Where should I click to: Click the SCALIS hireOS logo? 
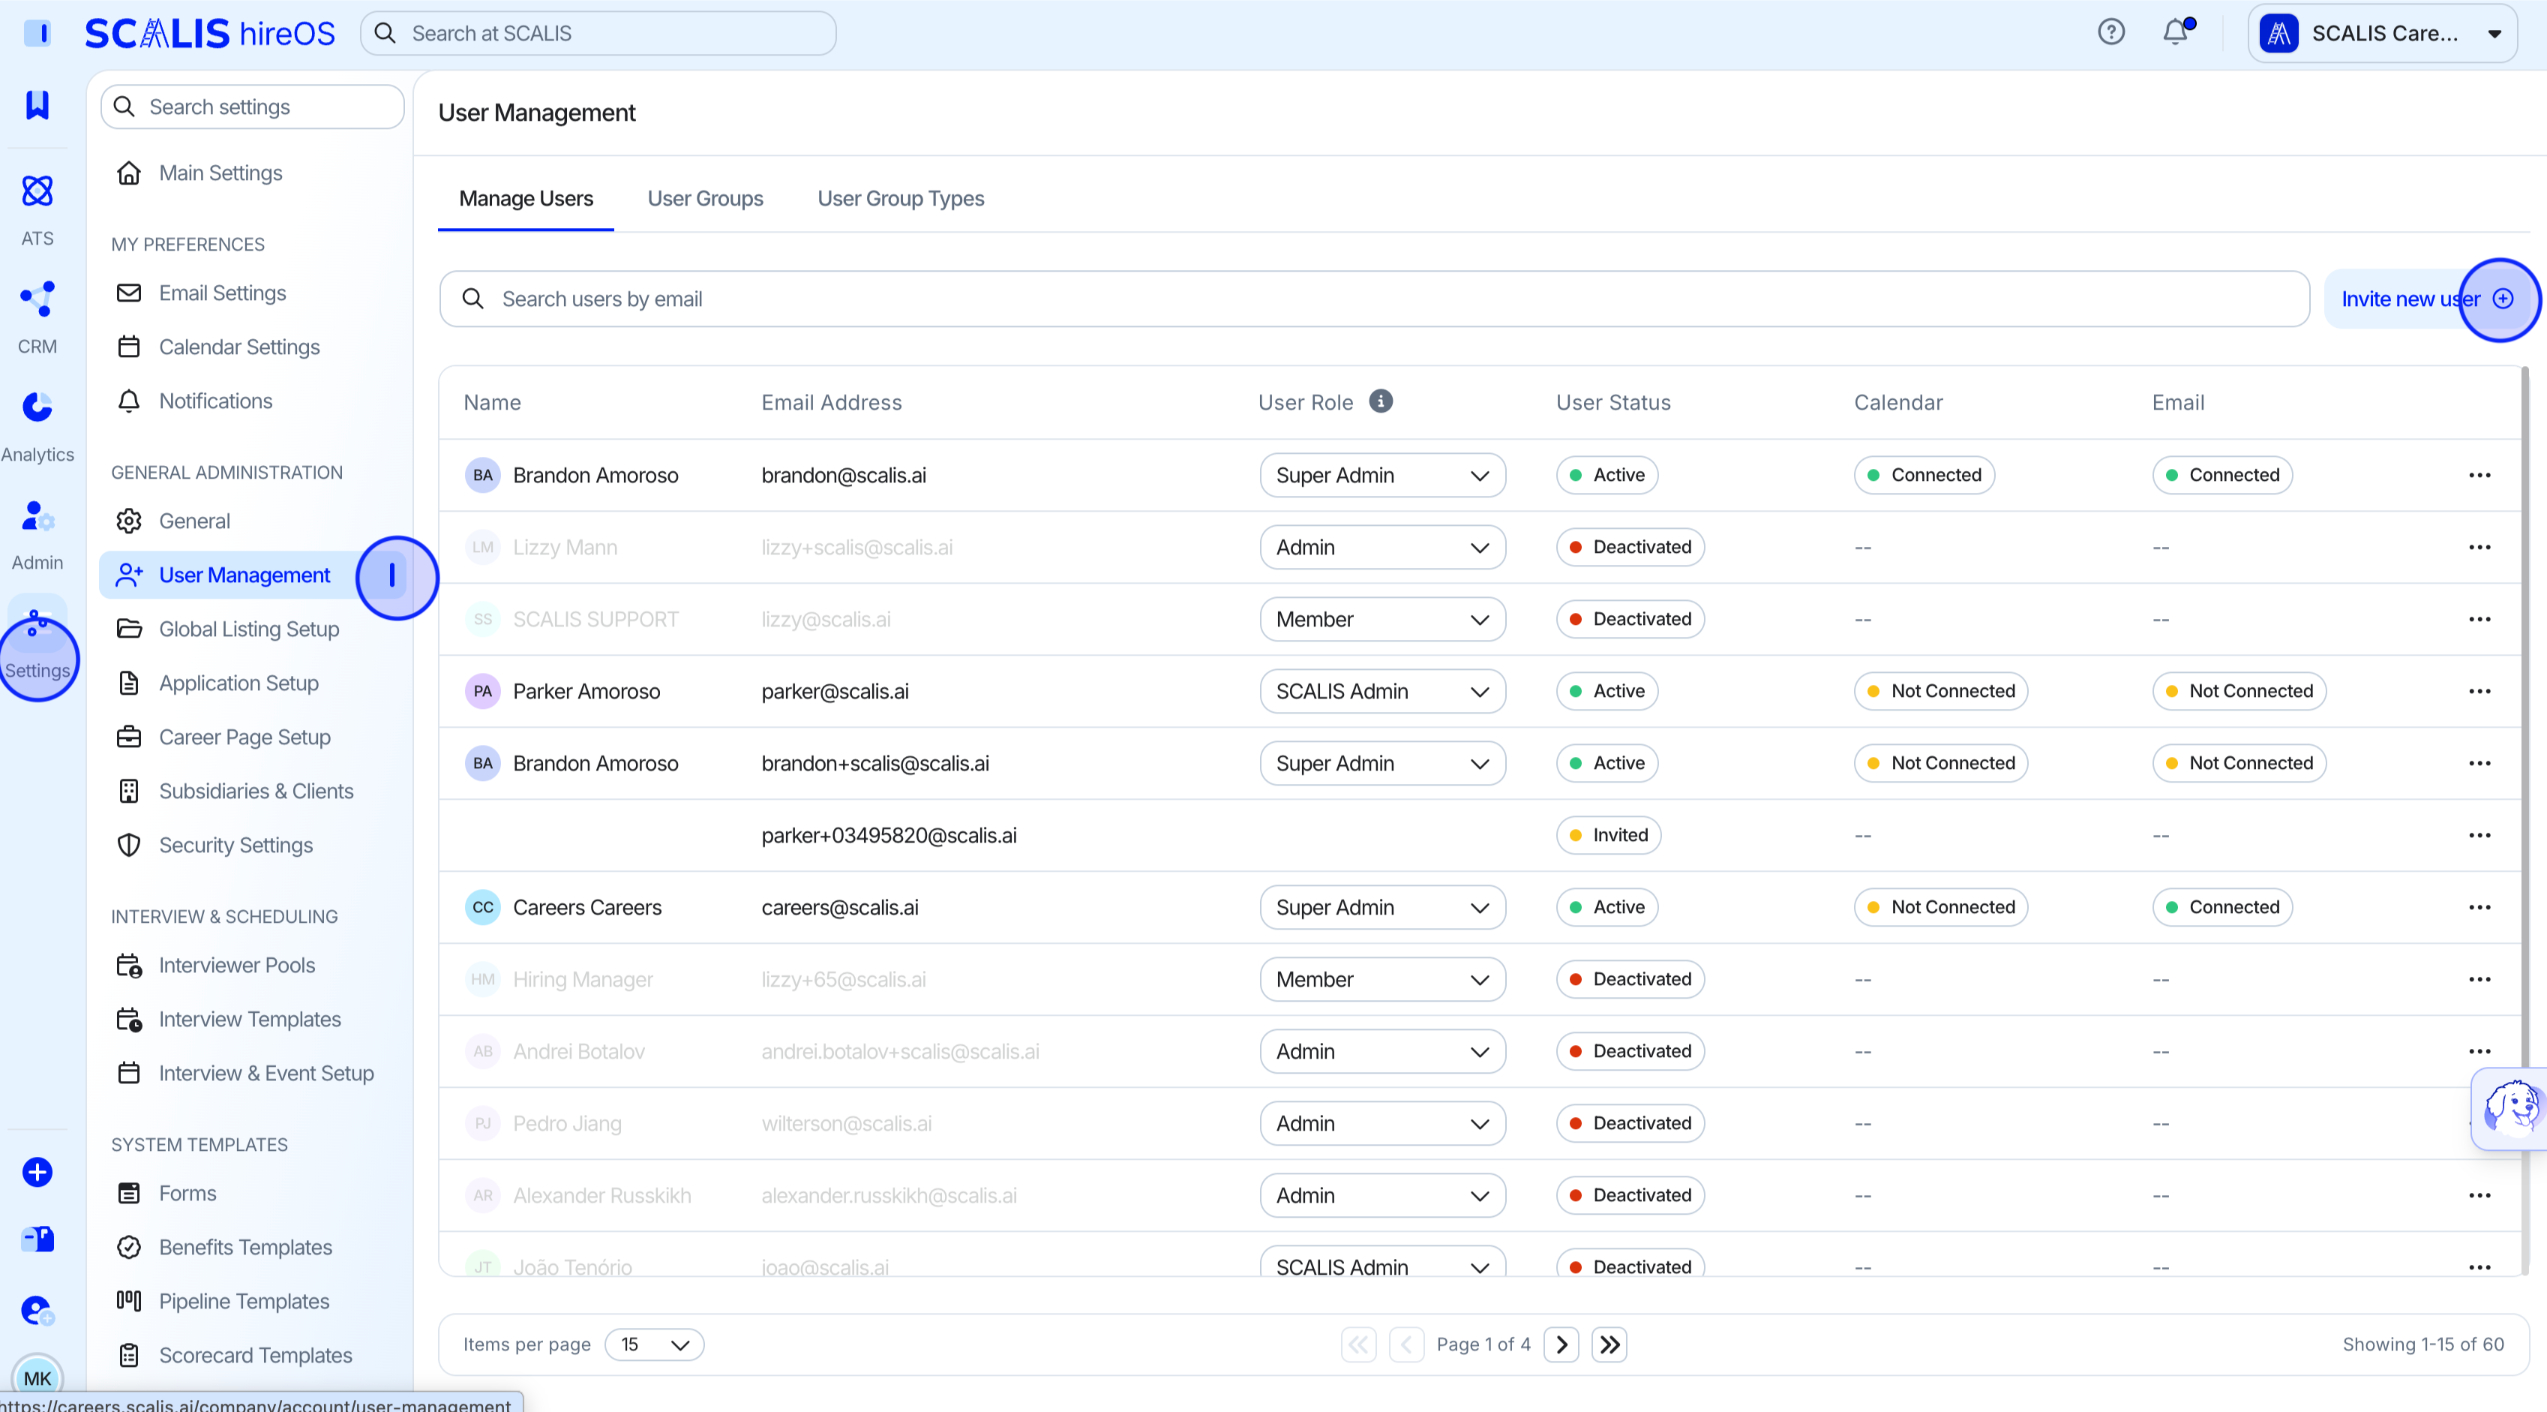pyautogui.click(x=210, y=33)
